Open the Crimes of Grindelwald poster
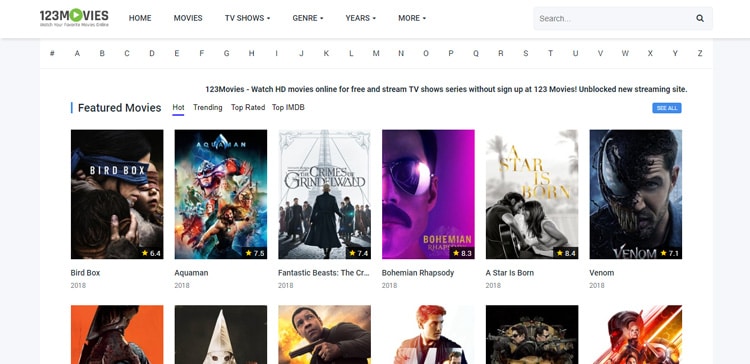The image size is (750, 364). [x=324, y=194]
